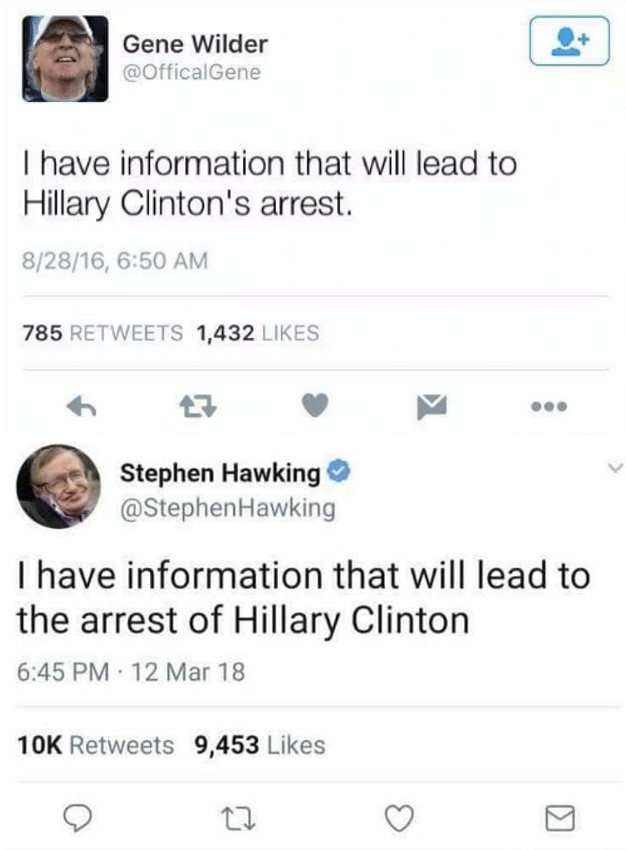Screen dimensions: 626x850
Task: Send Gene Wilder's tweet via direct message
Action: (432, 407)
